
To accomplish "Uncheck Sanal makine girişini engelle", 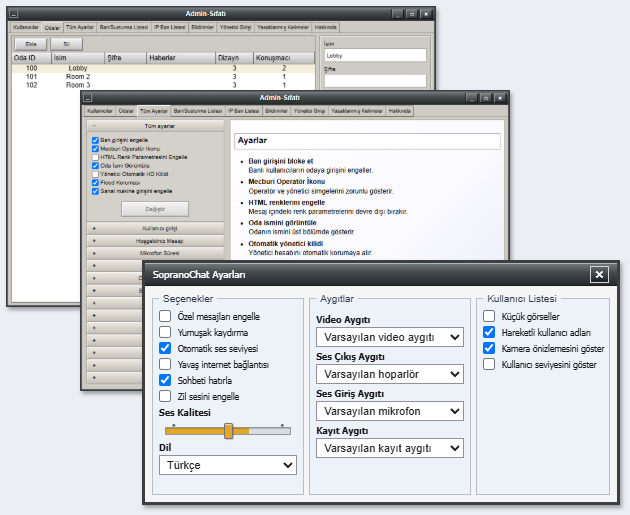I will click(95, 191).
